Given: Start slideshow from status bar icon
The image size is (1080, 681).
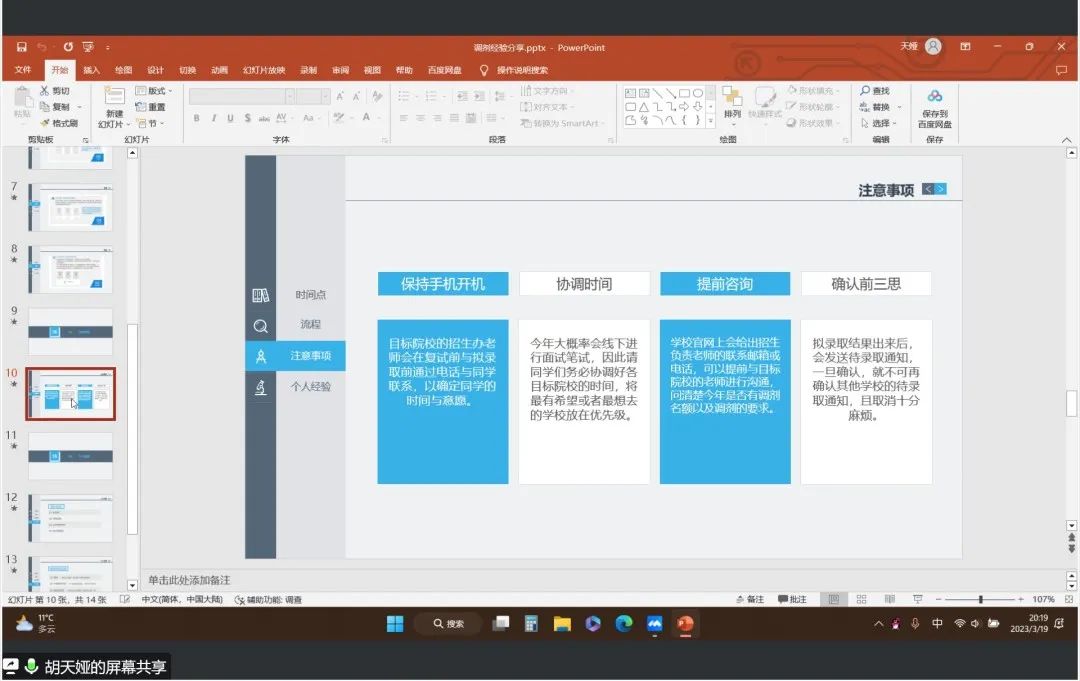Looking at the screenshot, I should pos(917,599).
